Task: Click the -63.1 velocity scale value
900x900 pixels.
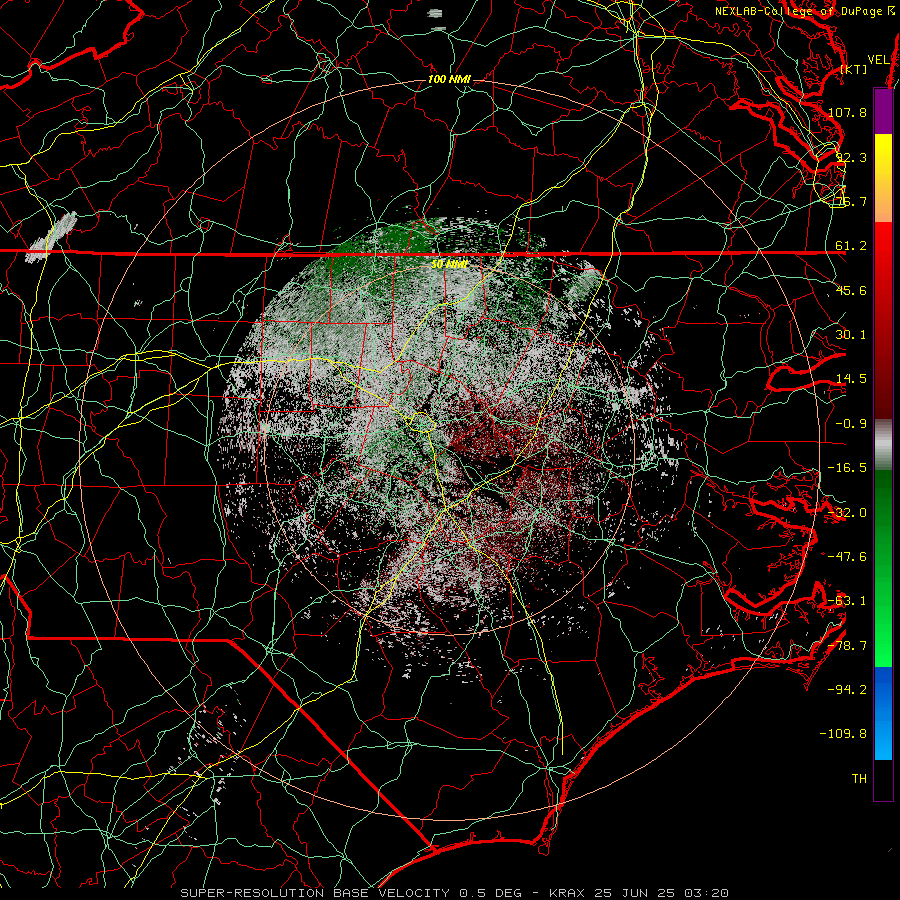Action: [x=847, y=601]
